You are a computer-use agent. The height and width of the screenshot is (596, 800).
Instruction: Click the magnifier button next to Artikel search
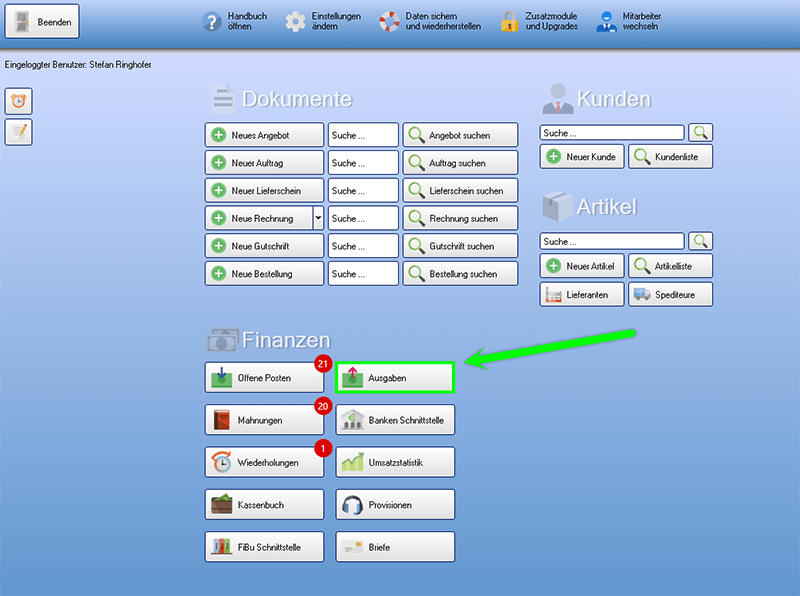point(701,241)
